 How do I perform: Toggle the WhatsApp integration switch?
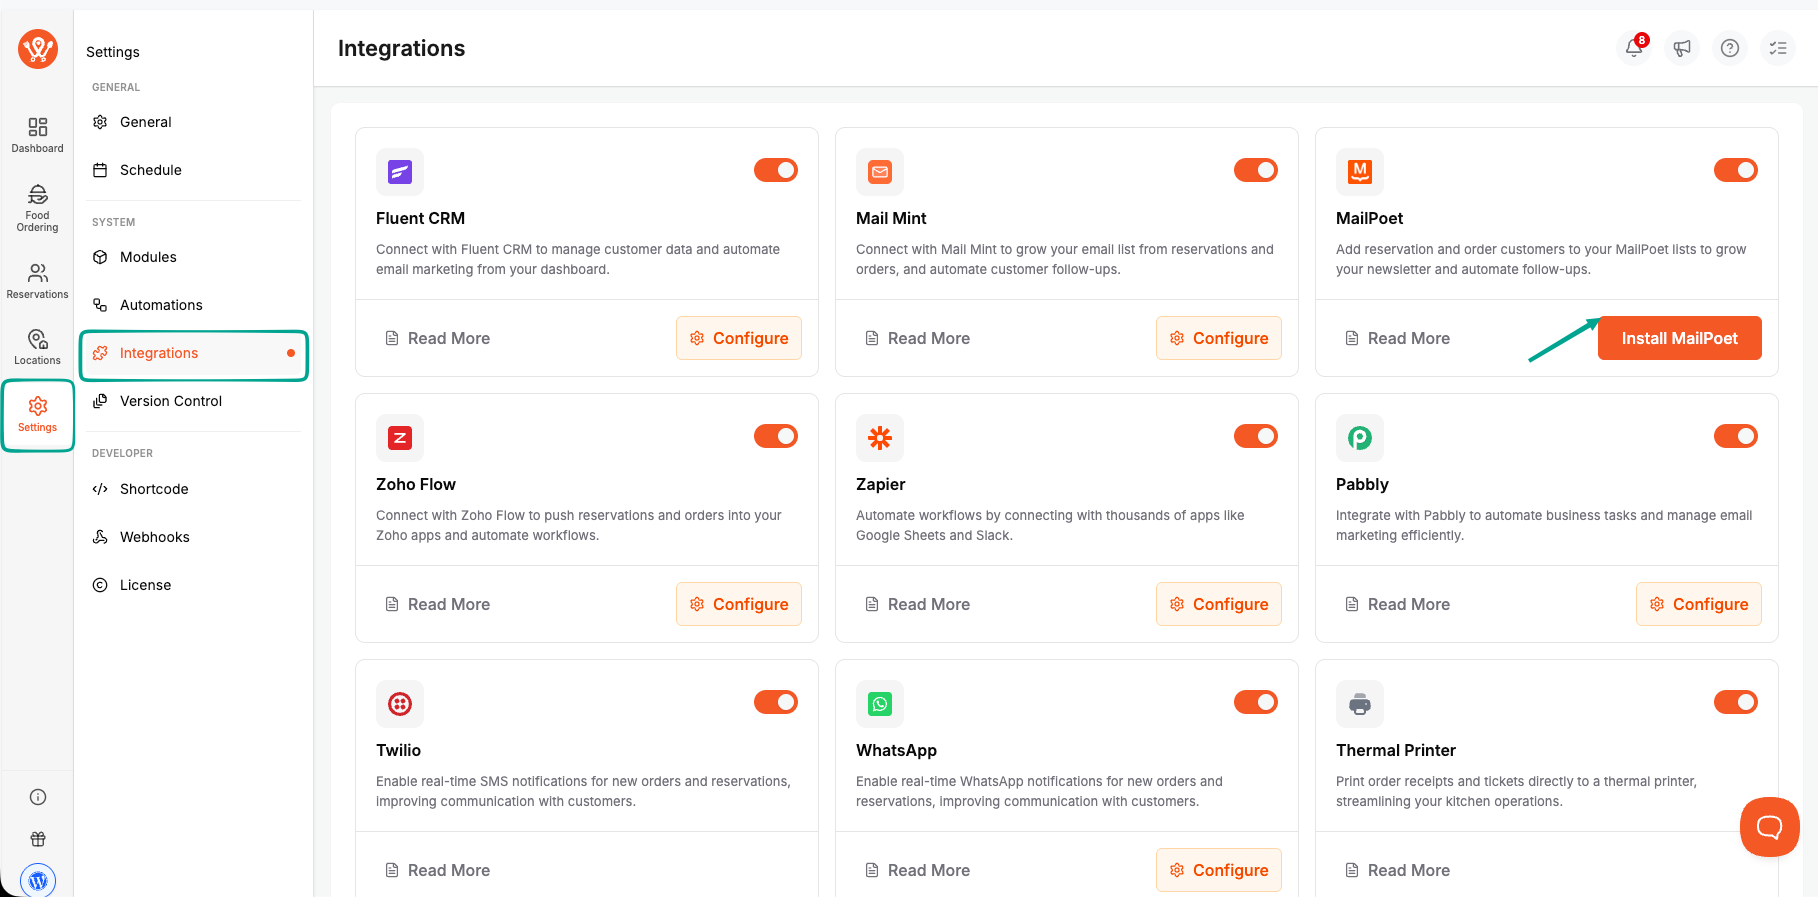pyautogui.click(x=1256, y=702)
